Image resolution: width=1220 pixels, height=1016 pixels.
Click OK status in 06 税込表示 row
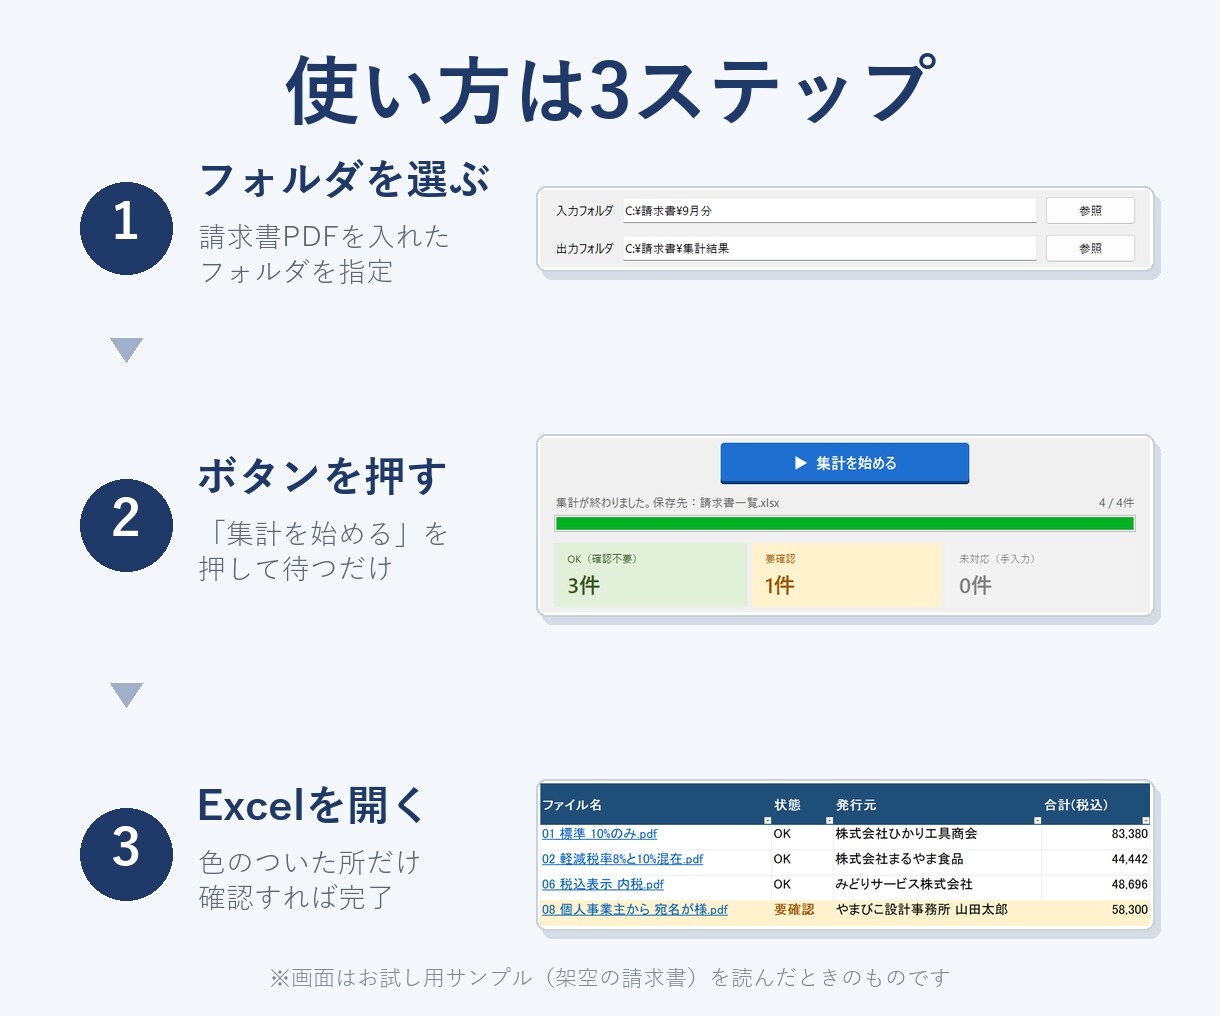point(782,884)
